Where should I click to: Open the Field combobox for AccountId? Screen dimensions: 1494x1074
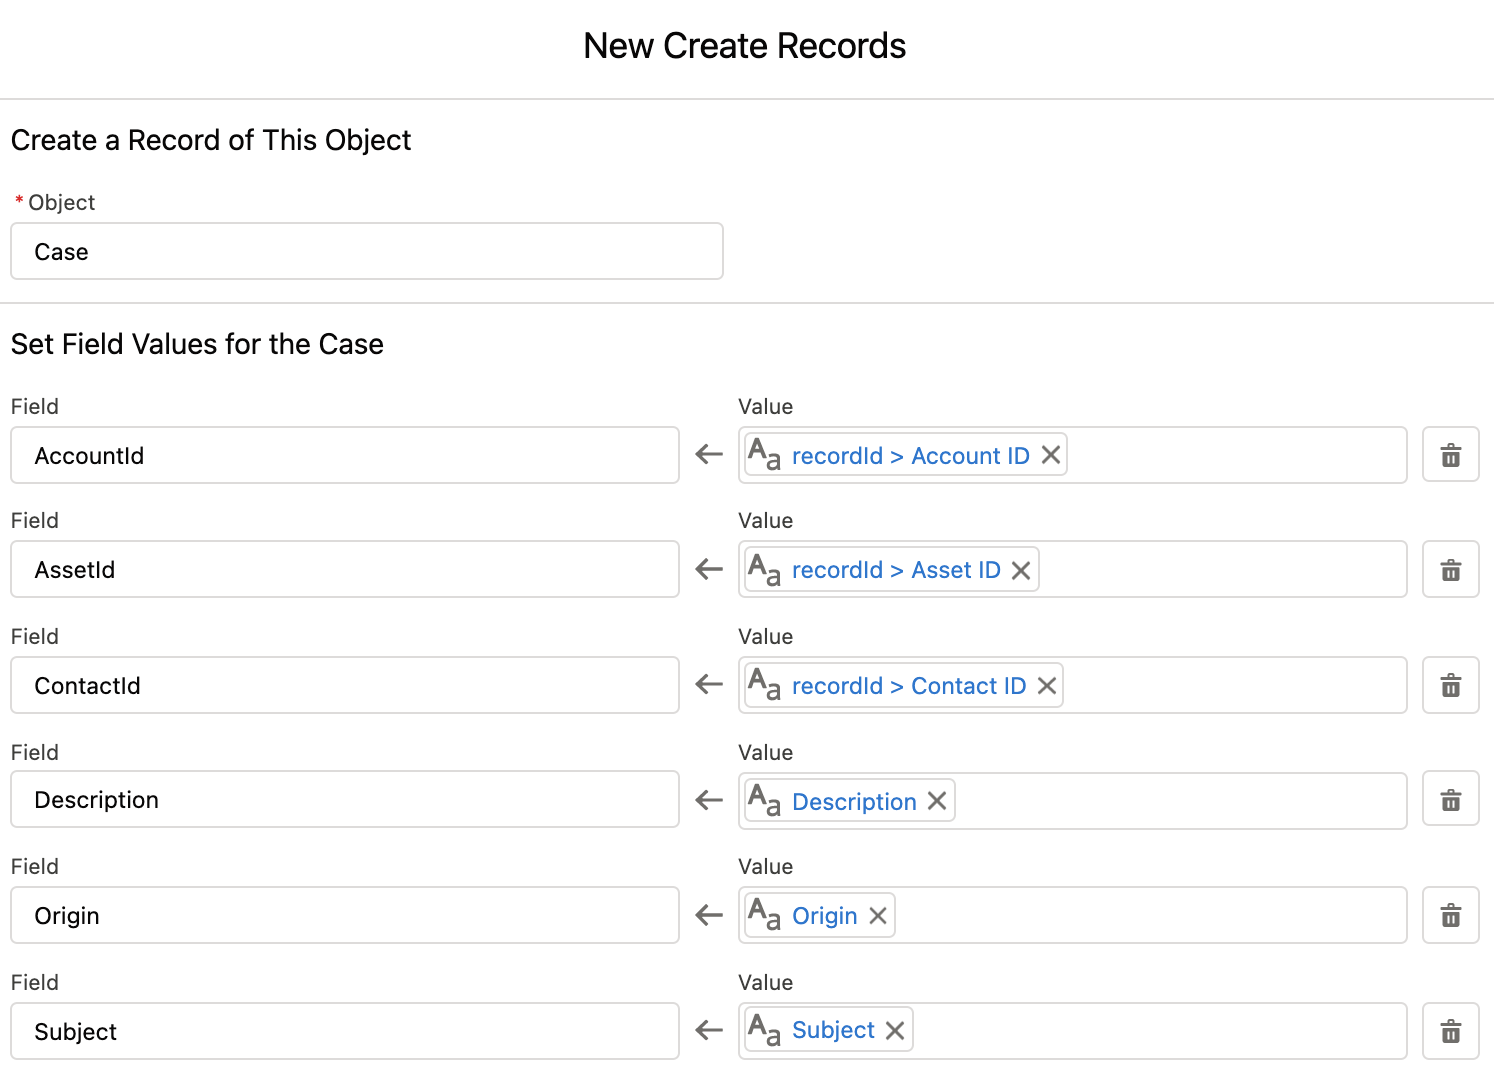[x=344, y=455]
